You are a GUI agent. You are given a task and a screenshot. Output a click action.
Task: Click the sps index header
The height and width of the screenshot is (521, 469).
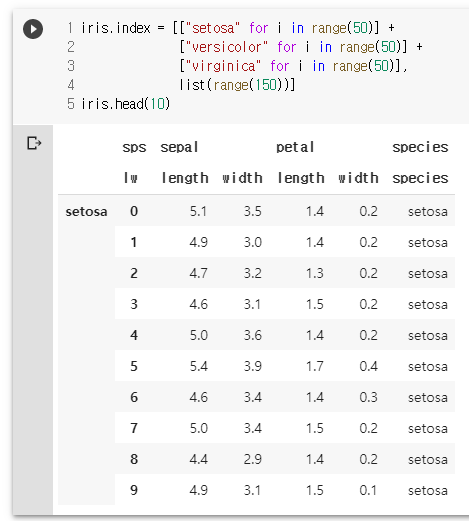click(134, 148)
